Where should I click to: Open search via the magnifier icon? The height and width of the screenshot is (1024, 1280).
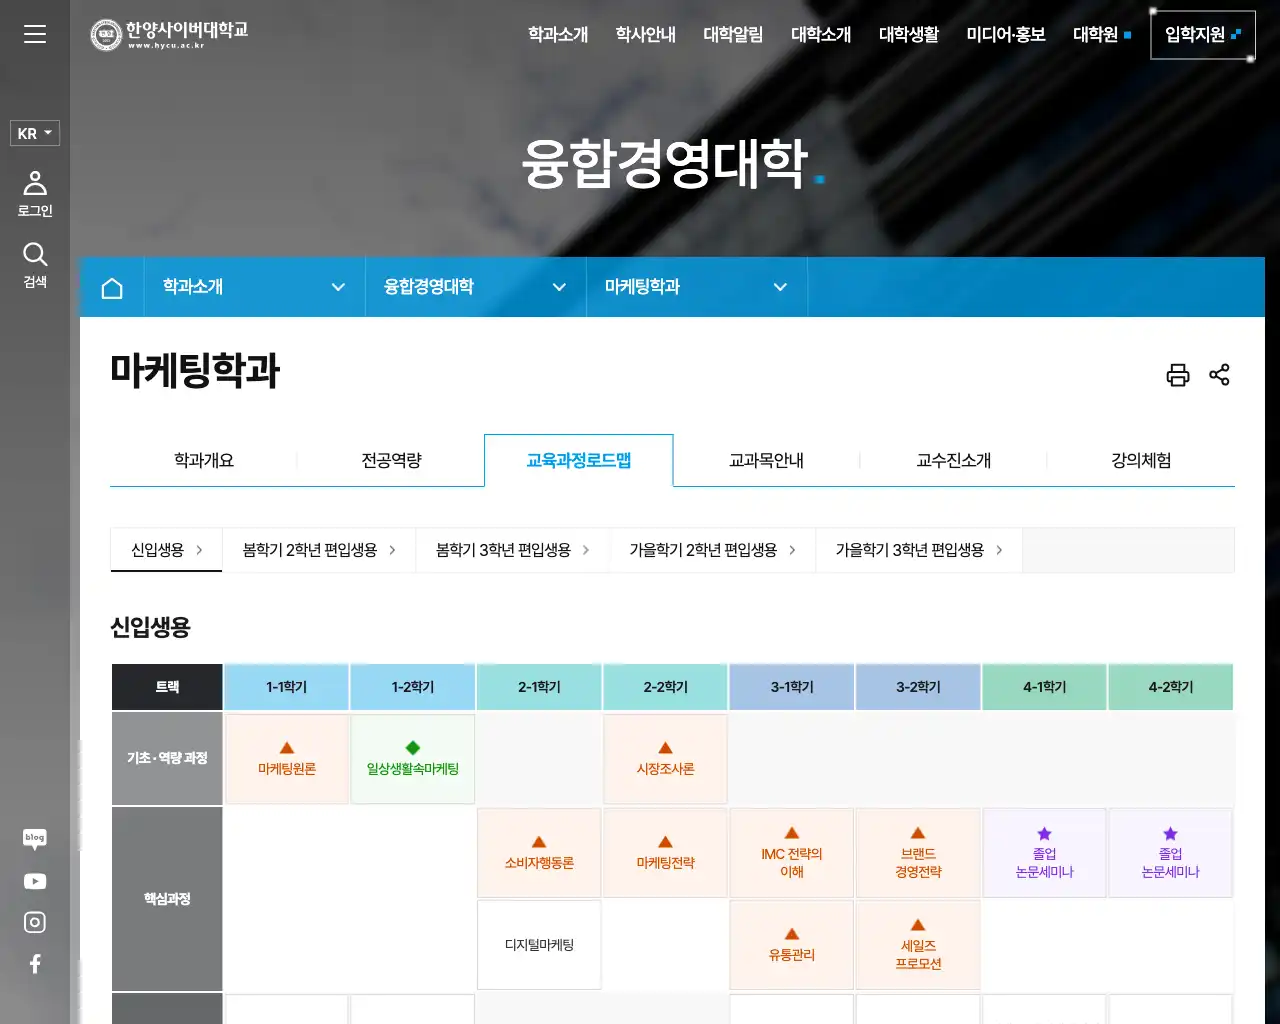click(35, 255)
